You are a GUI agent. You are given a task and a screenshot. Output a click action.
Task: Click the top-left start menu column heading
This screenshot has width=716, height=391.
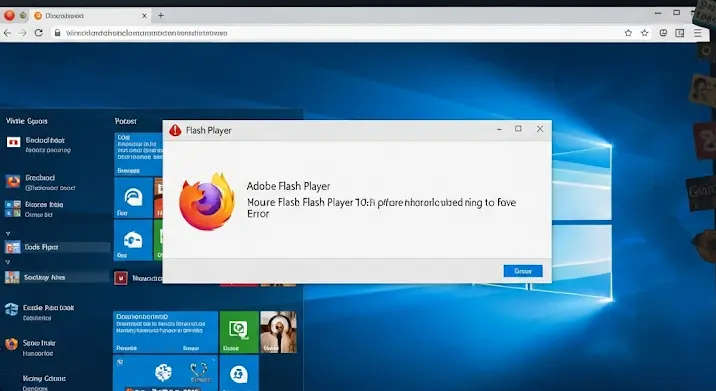pyautogui.click(x=26, y=121)
